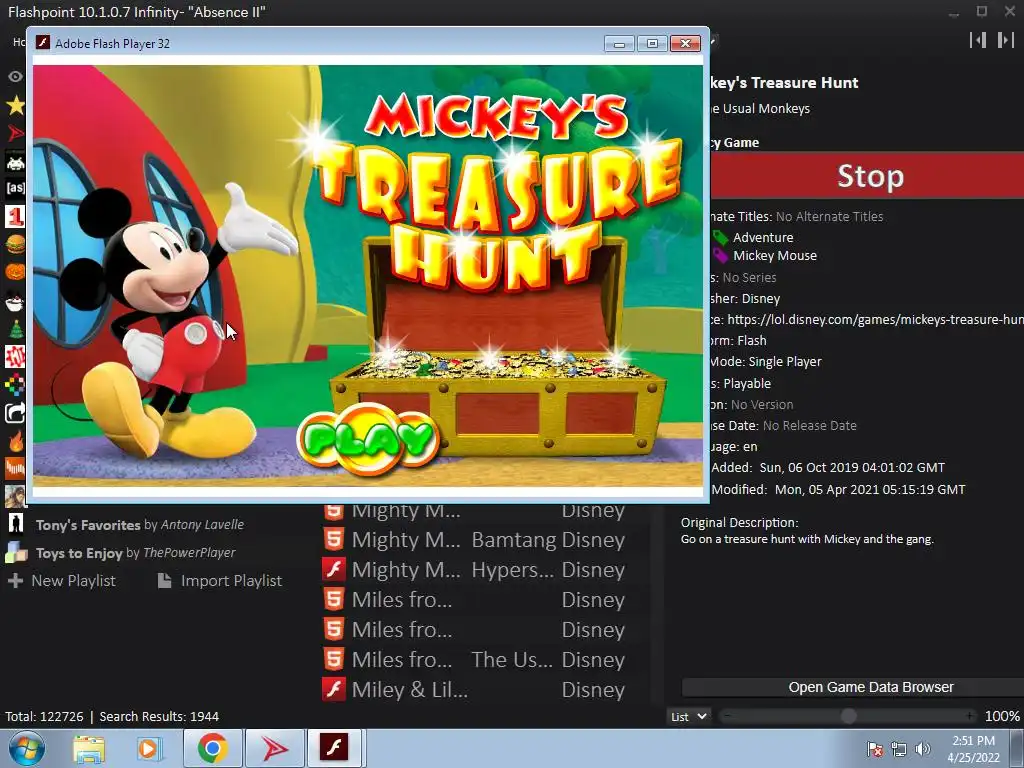Viewport: 1024px width, 768px height.
Task: Click Search Results: 1944 in status bar
Action: 159,716
